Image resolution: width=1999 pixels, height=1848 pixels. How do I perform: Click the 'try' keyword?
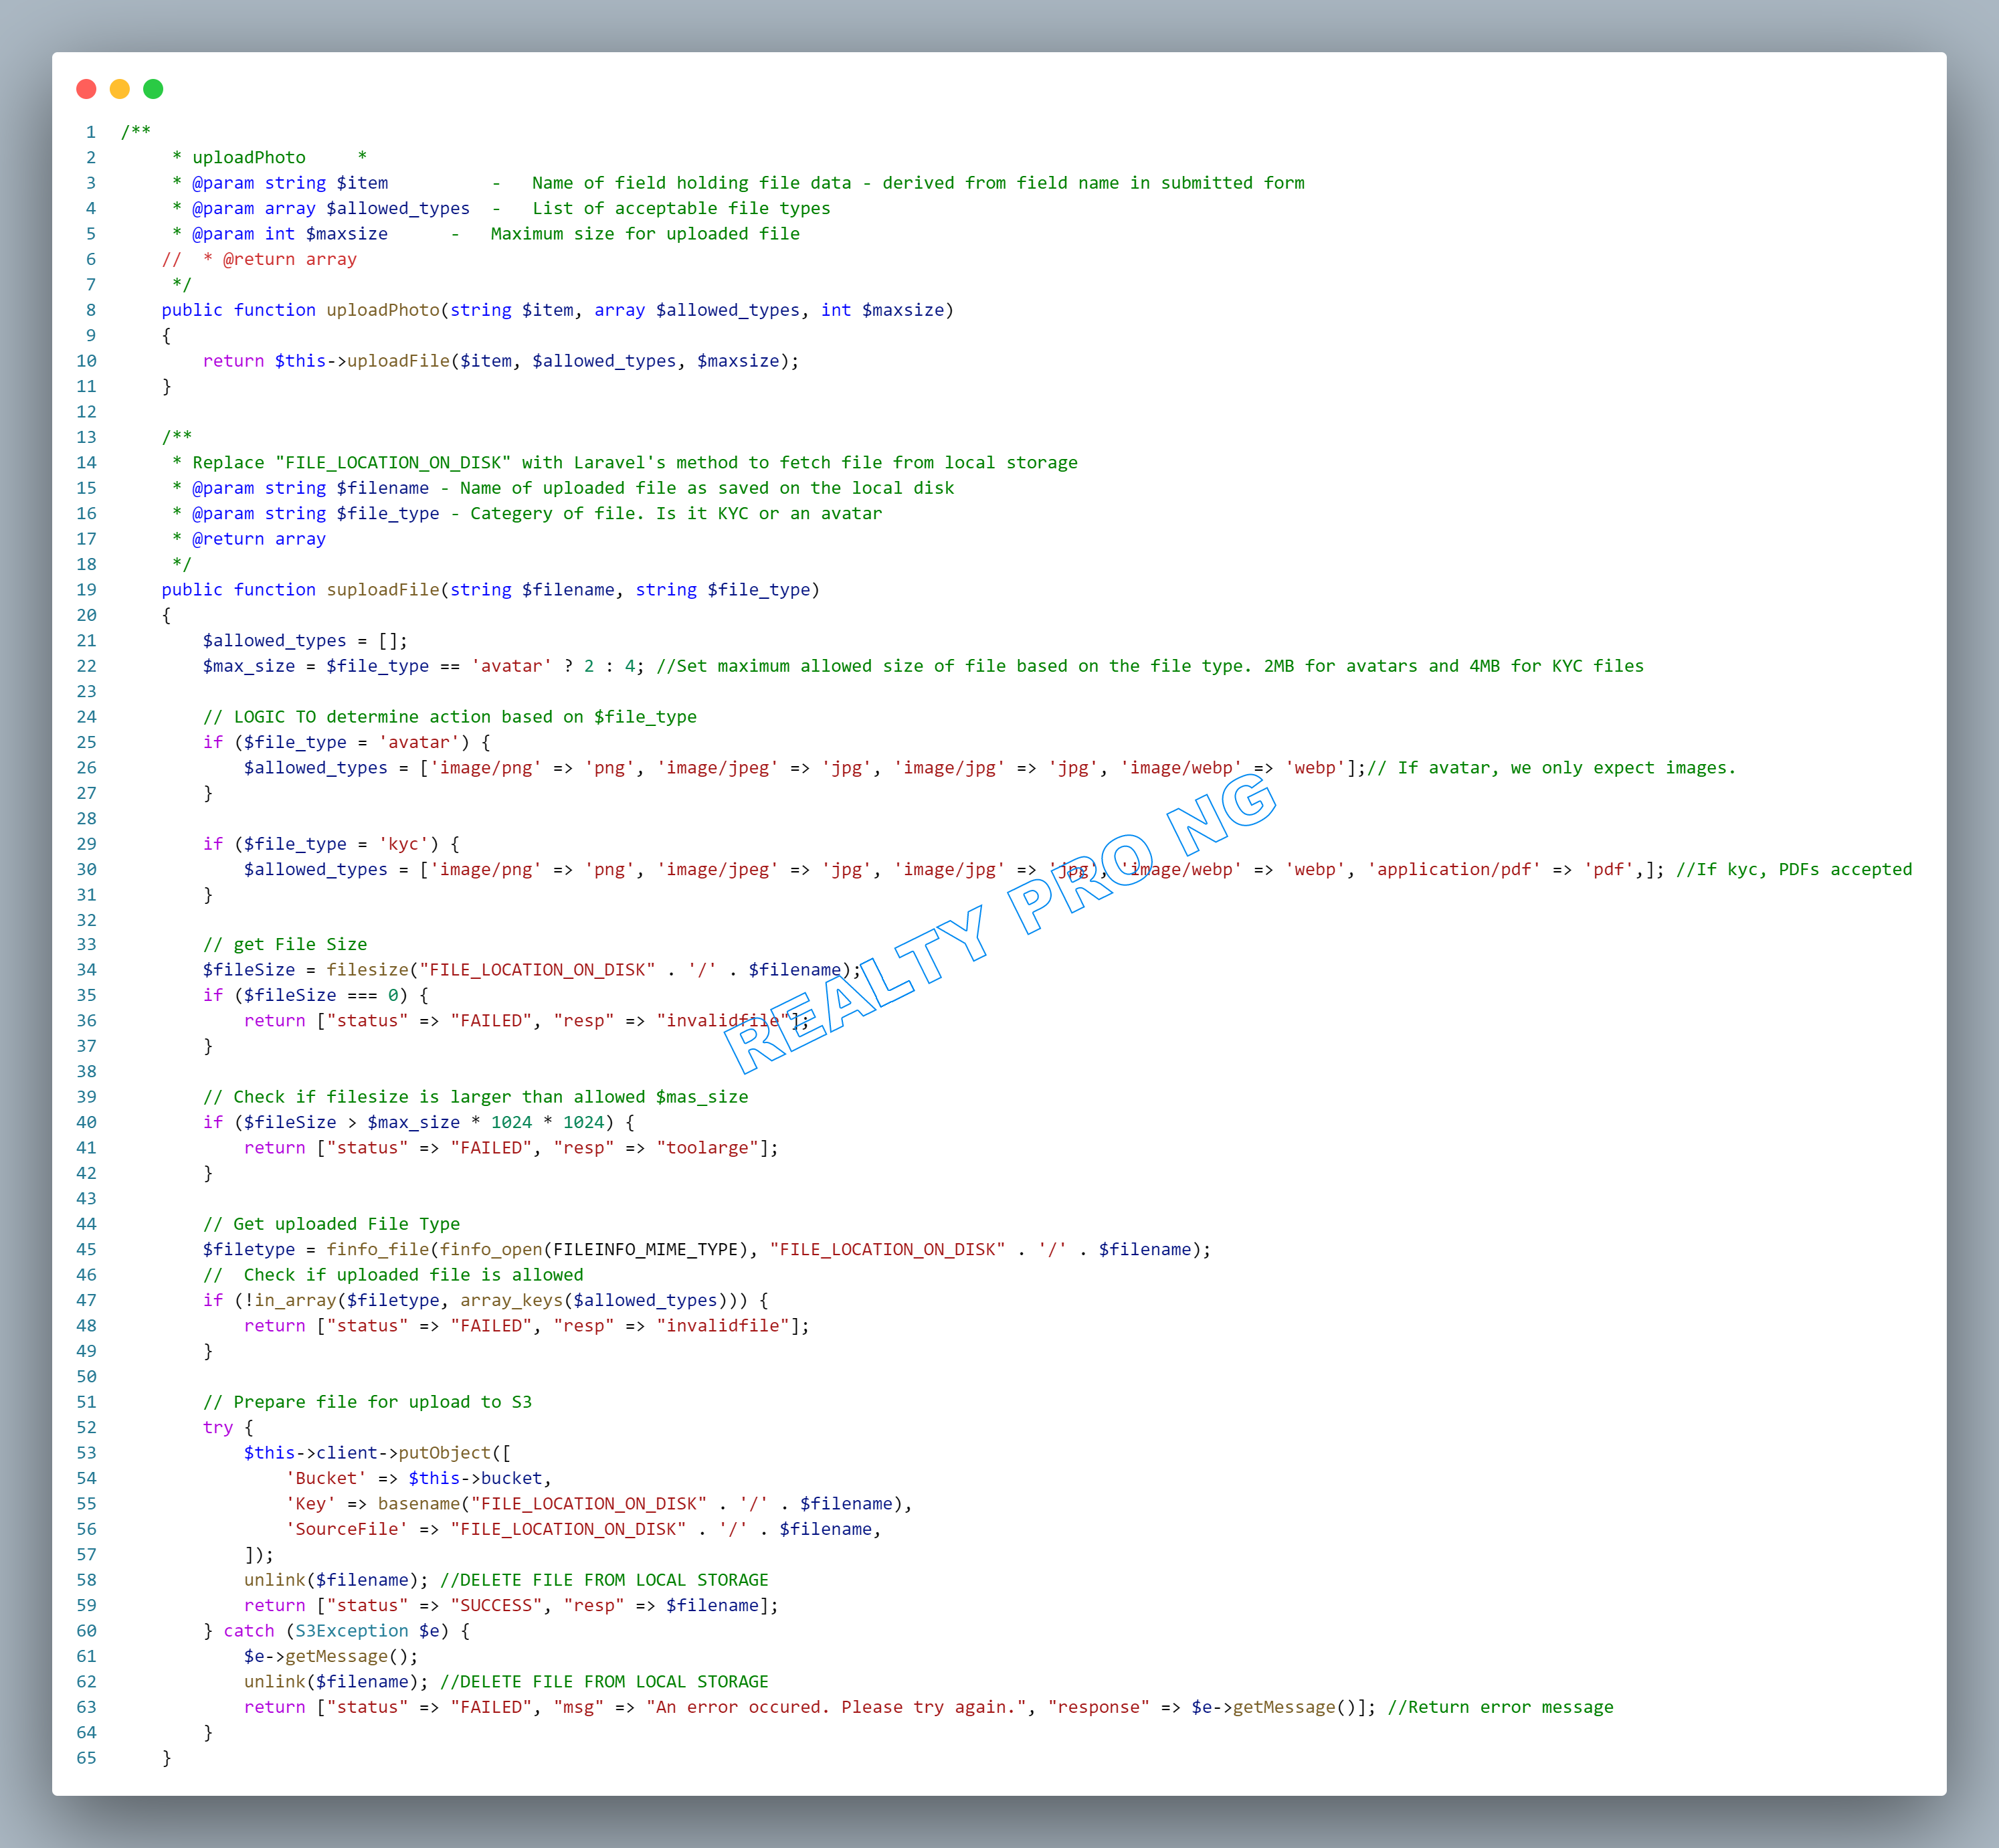click(218, 1428)
